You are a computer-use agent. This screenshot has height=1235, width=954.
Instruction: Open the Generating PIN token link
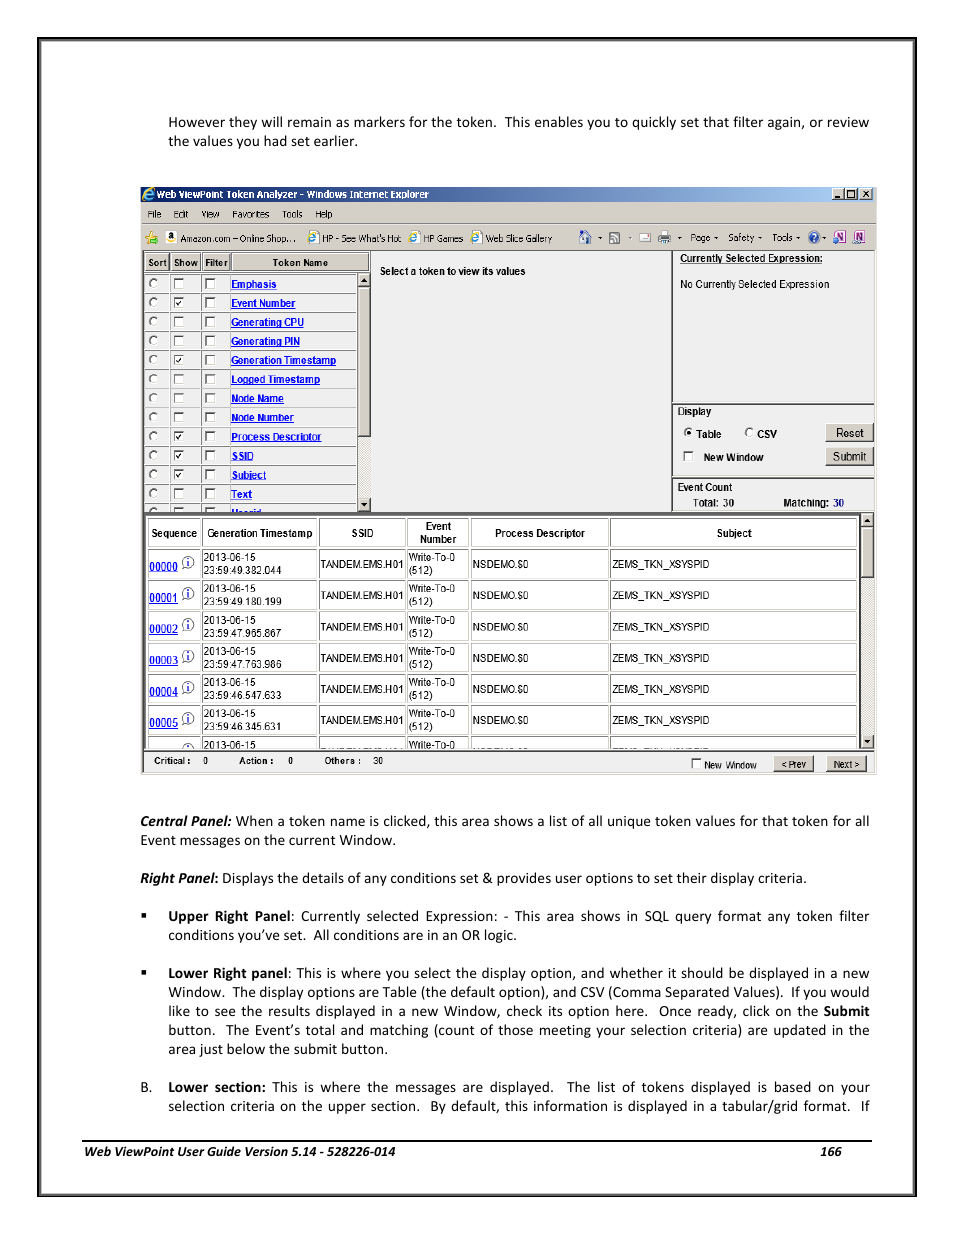tap(265, 341)
